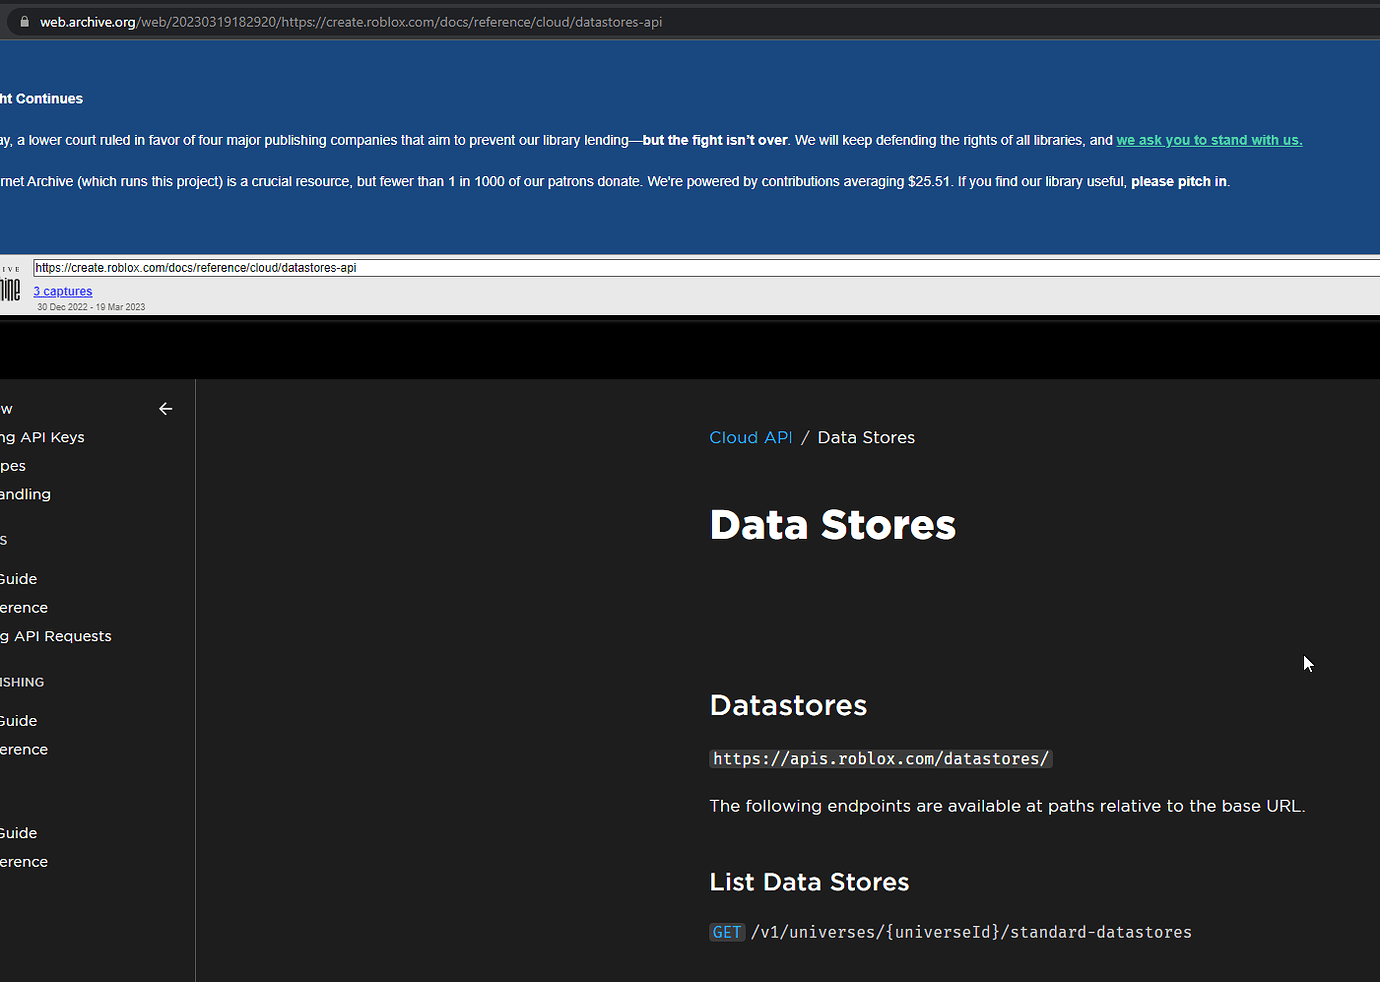Open the "API Requests" sidebar item
Viewport: 1380px width, 982px height.
[55, 635]
